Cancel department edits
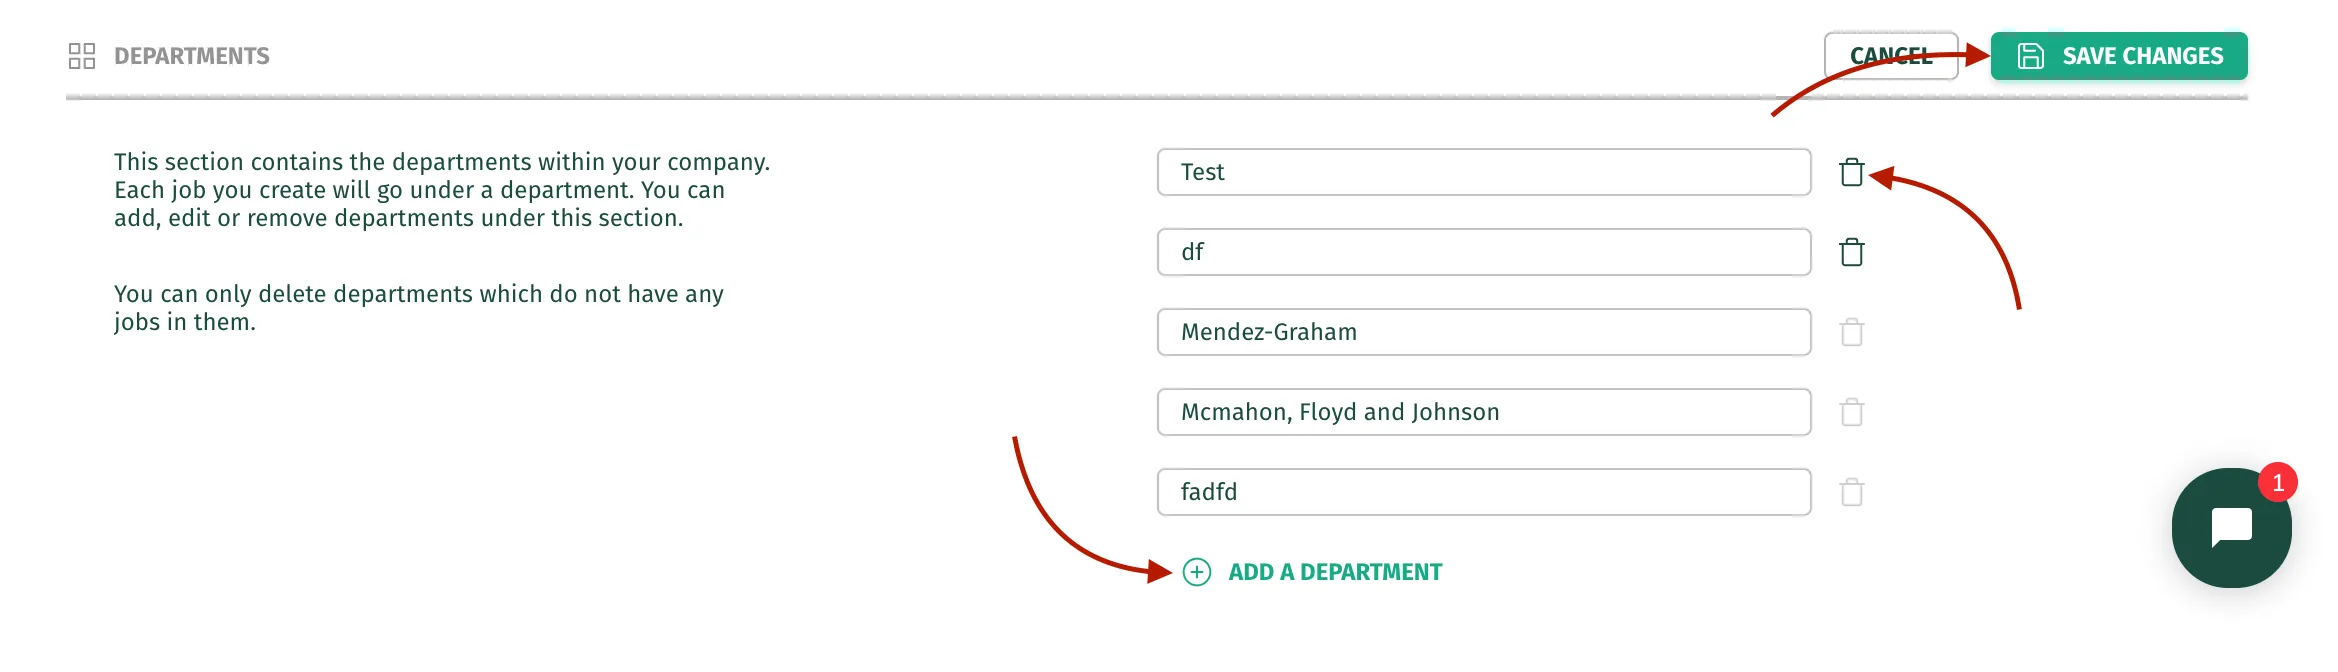Image resolution: width=2338 pixels, height=672 pixels. coord(1891,56)
